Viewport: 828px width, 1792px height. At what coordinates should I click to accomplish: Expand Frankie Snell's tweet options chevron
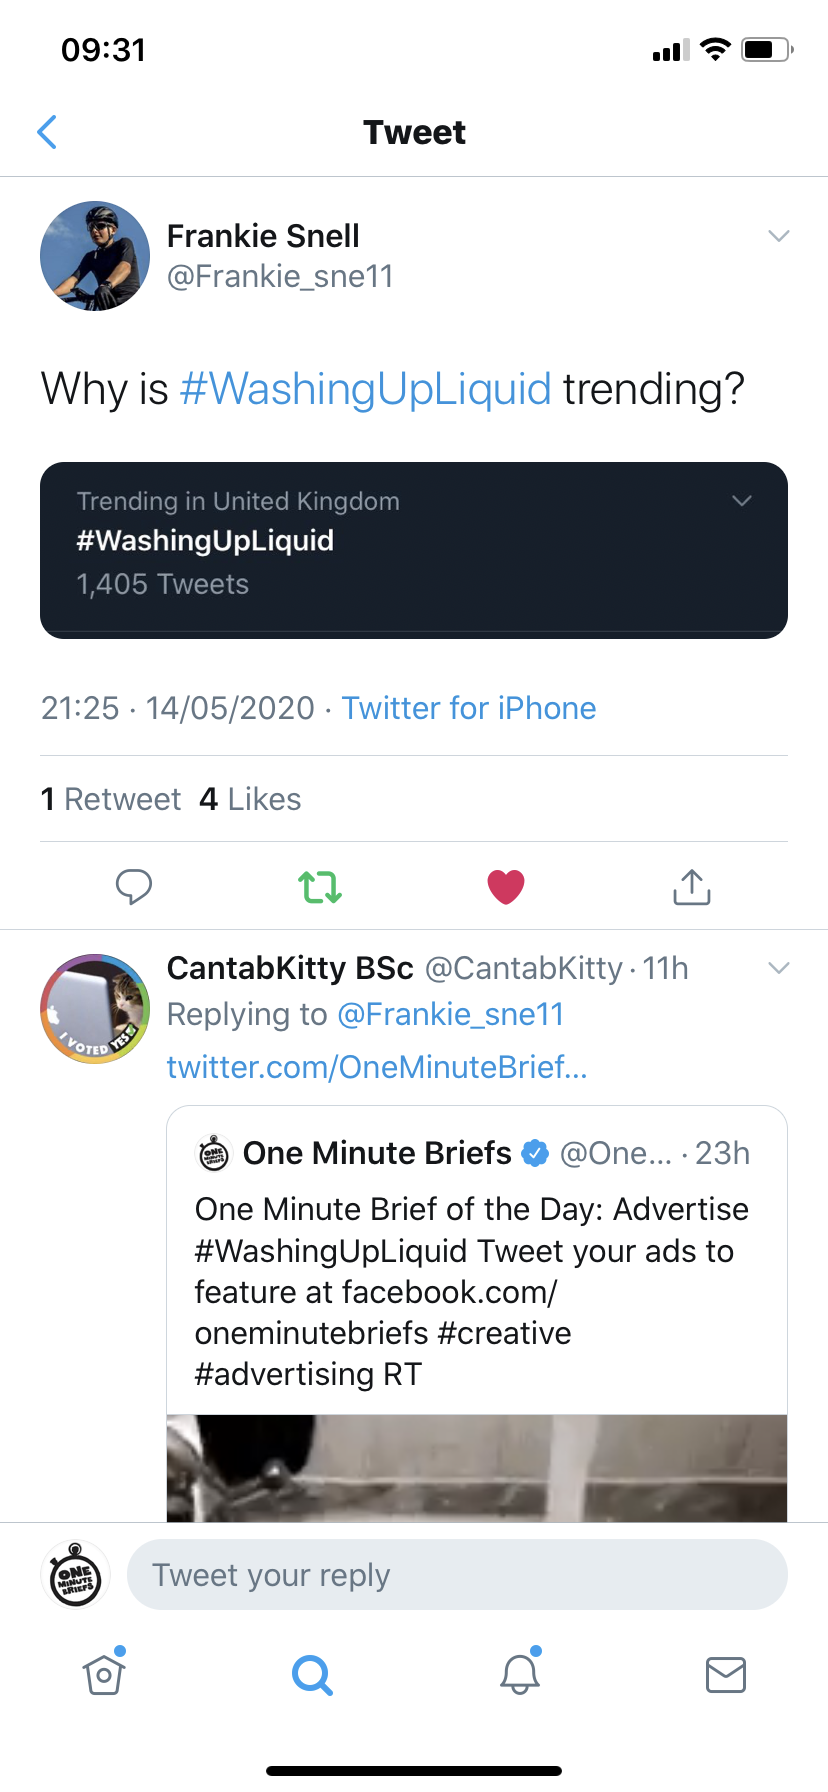[779, 236]
